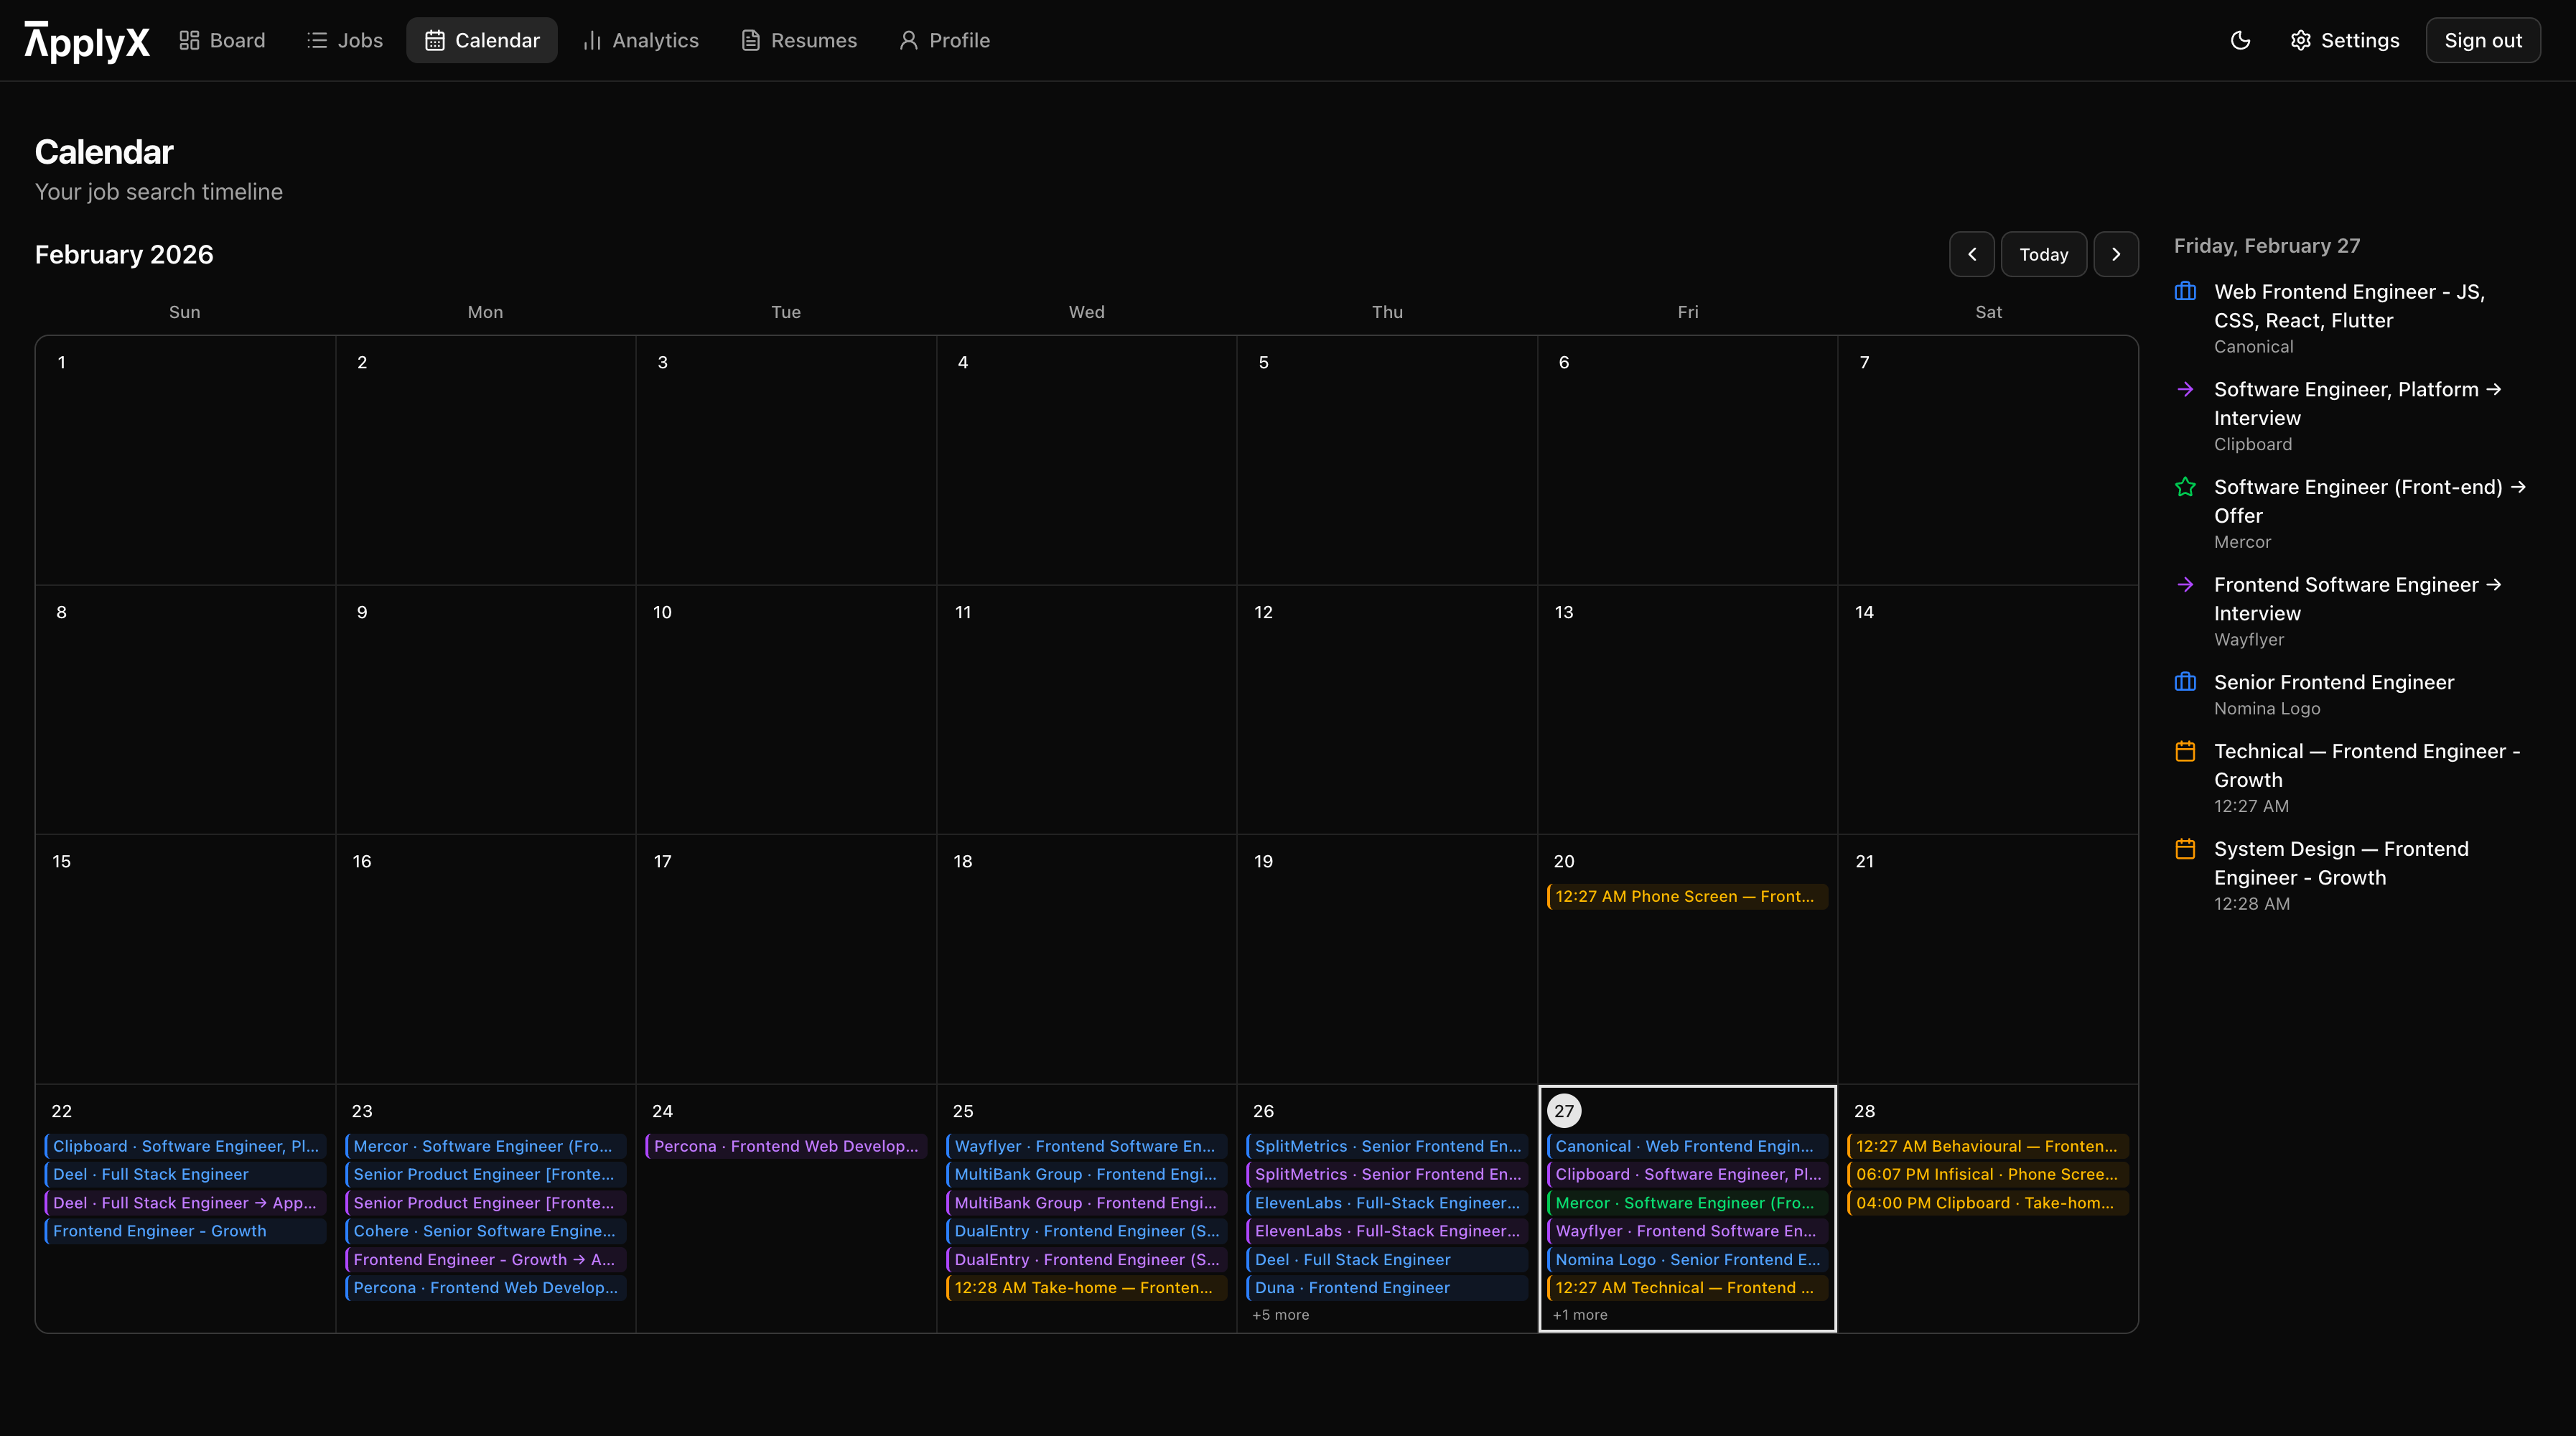Open the Board tab
Image resolution: width=2576 pixels, height=1436 pixels.
coord(222,40)
